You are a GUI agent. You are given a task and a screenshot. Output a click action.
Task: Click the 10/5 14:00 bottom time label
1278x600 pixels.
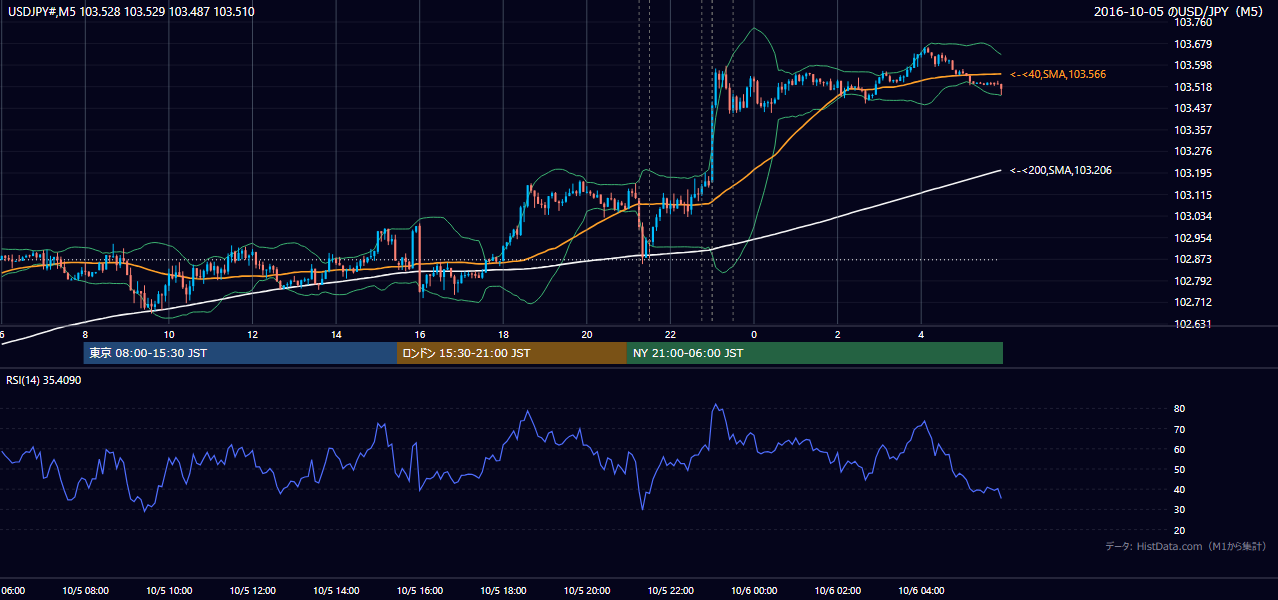[336, 591]
